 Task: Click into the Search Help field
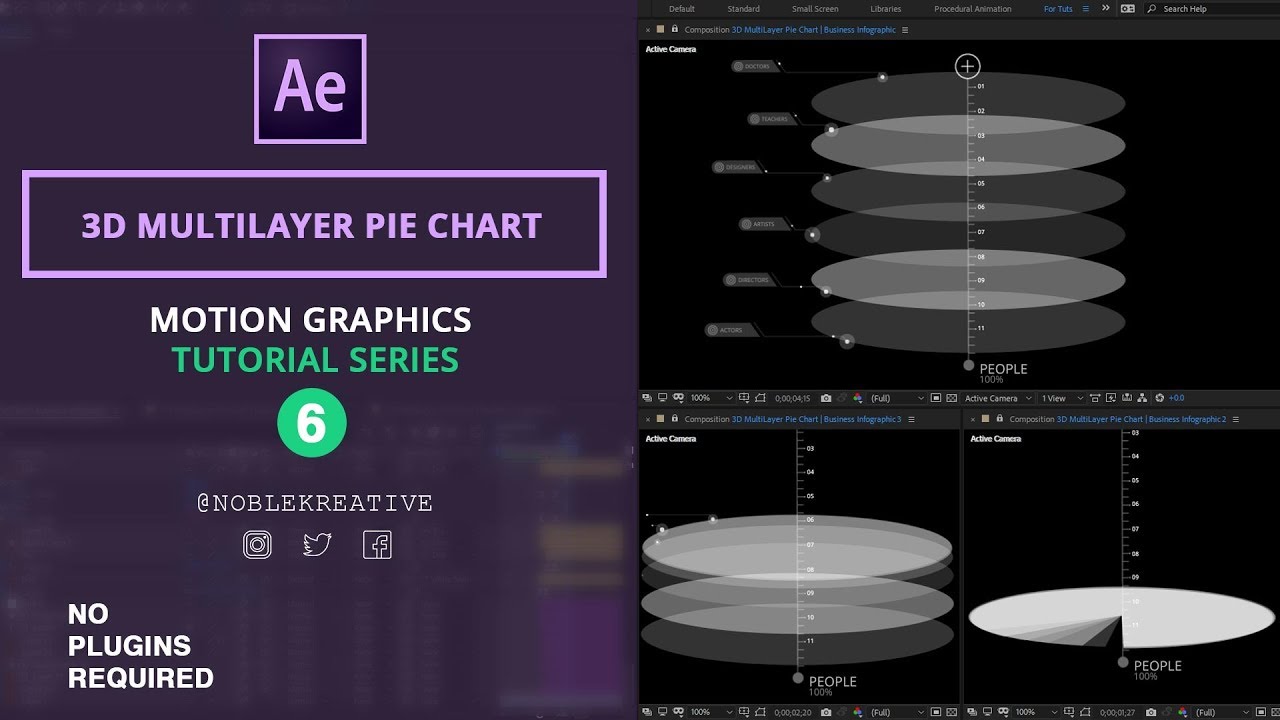(x=1215, y=9)
